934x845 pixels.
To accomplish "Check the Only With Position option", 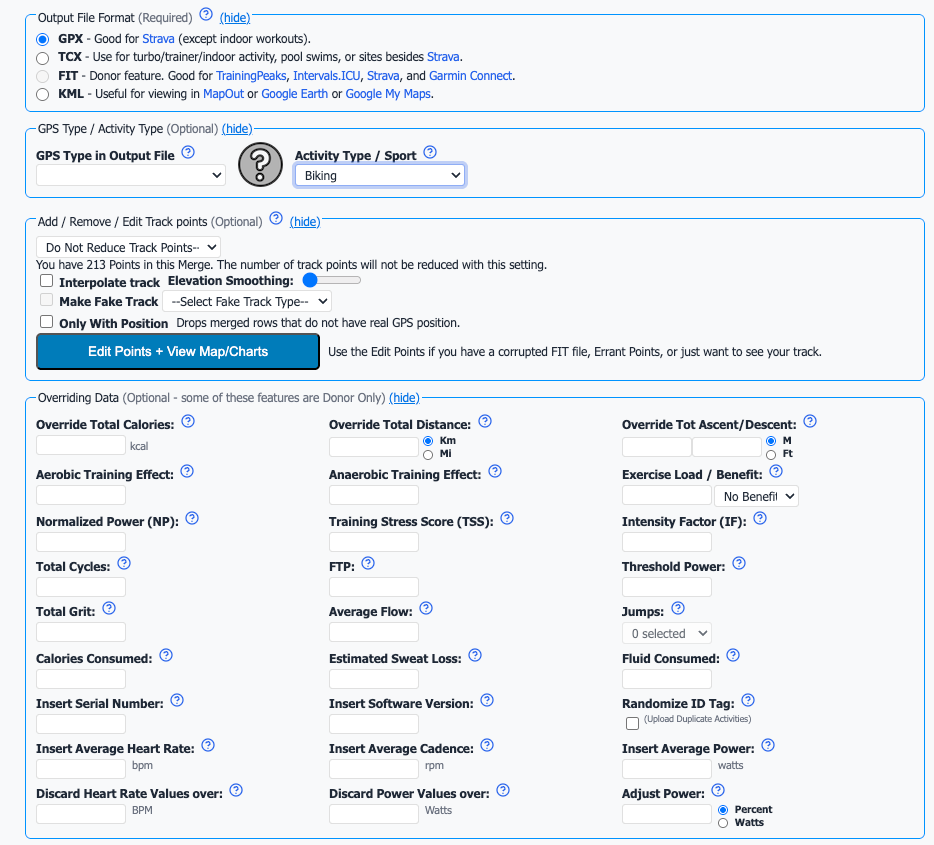I will point(46,322).
